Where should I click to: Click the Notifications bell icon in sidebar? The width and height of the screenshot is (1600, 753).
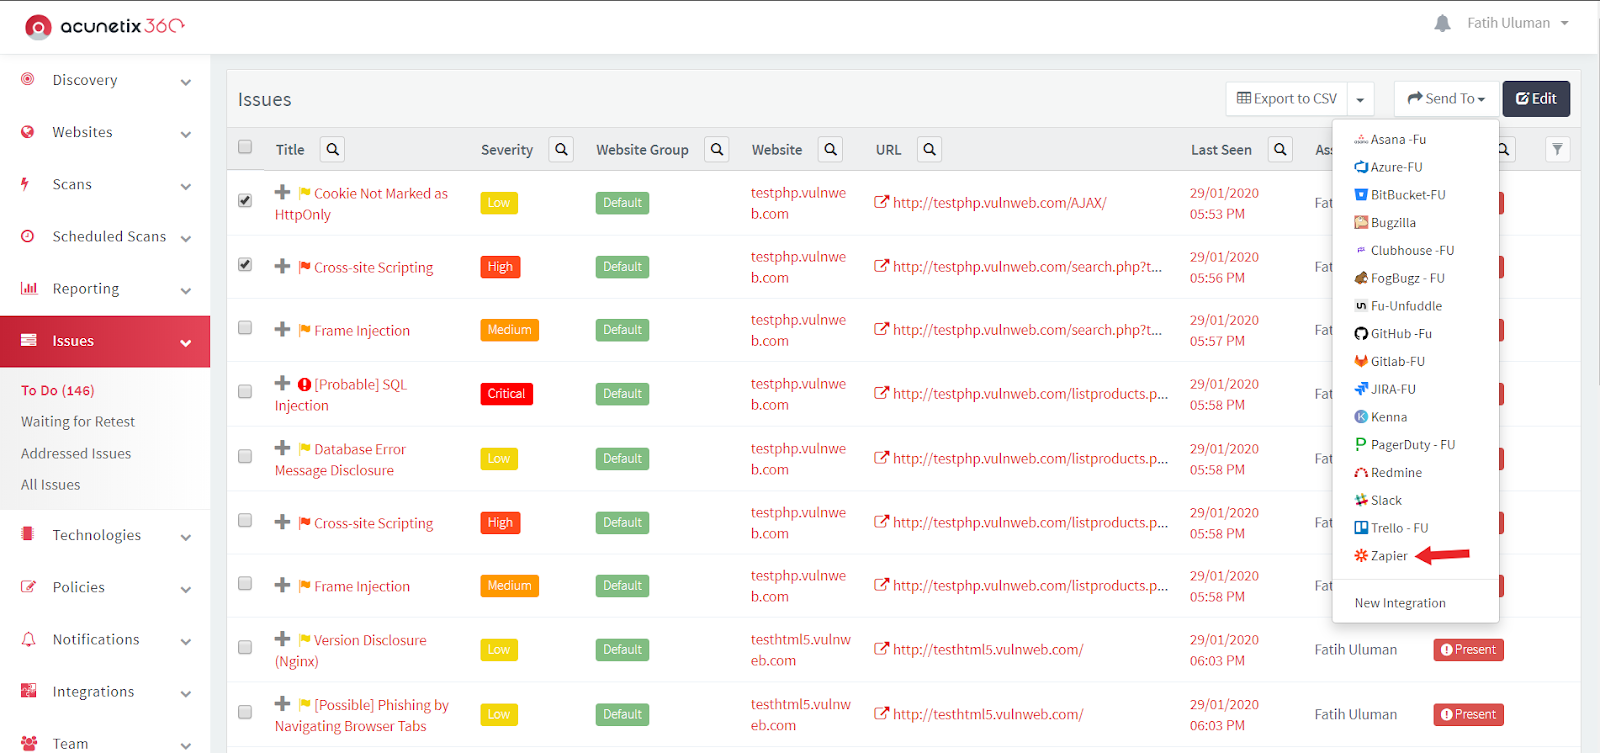click(28, 639)
